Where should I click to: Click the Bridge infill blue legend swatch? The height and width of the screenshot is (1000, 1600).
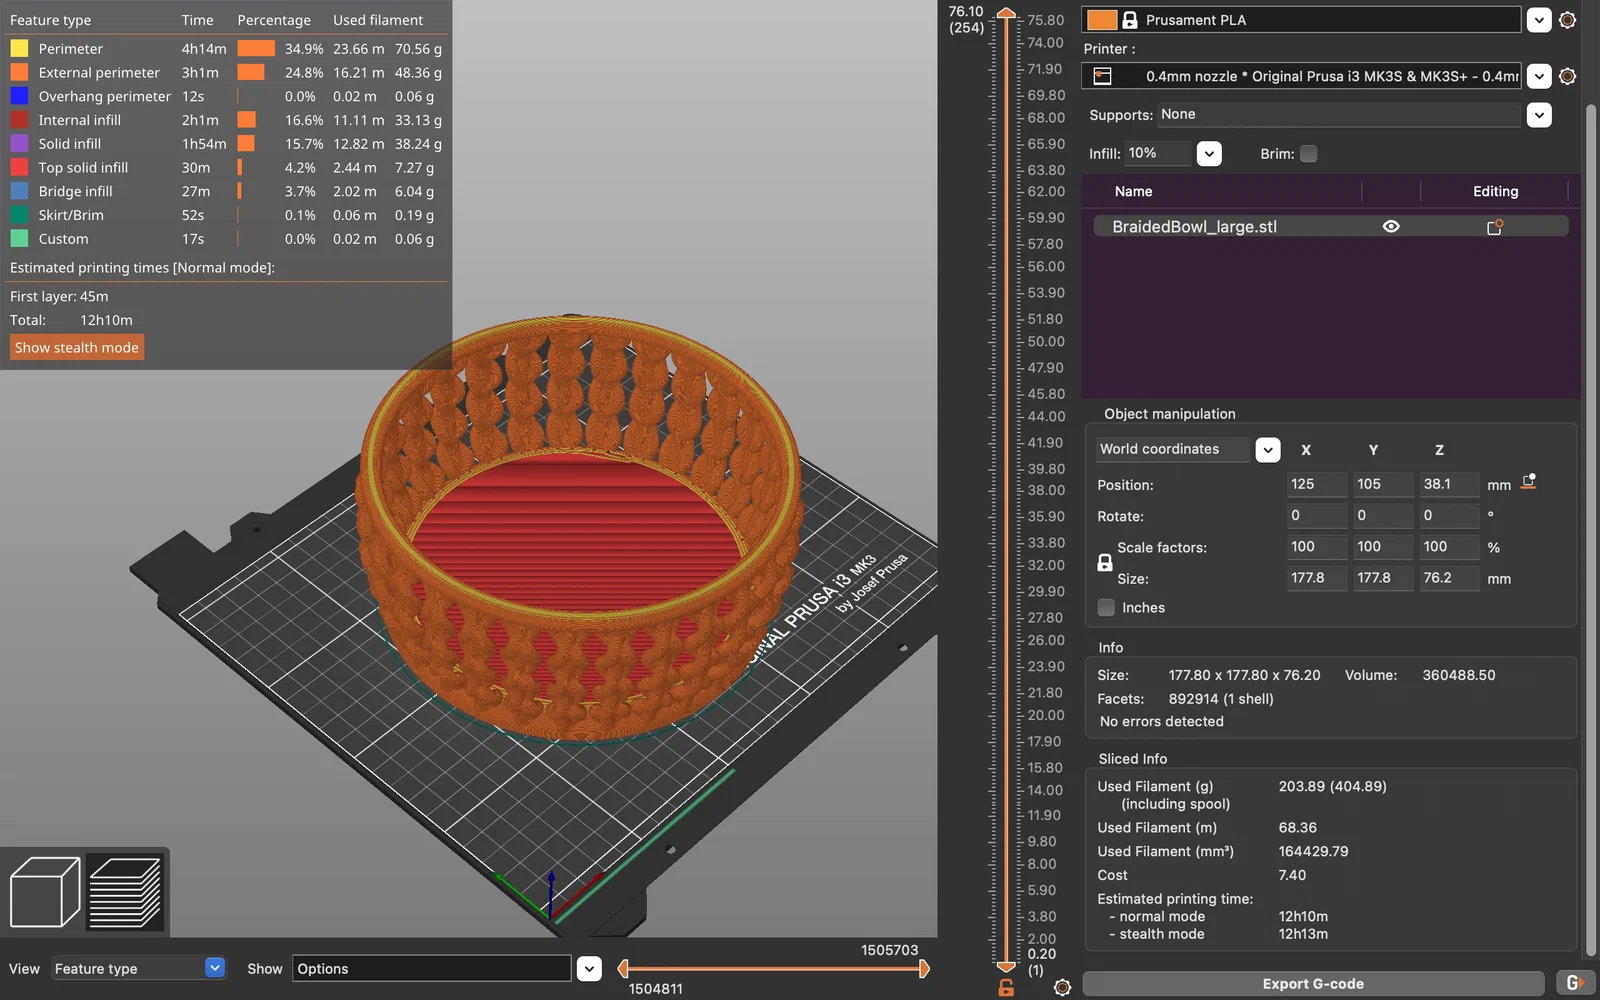tap(19, 191)
